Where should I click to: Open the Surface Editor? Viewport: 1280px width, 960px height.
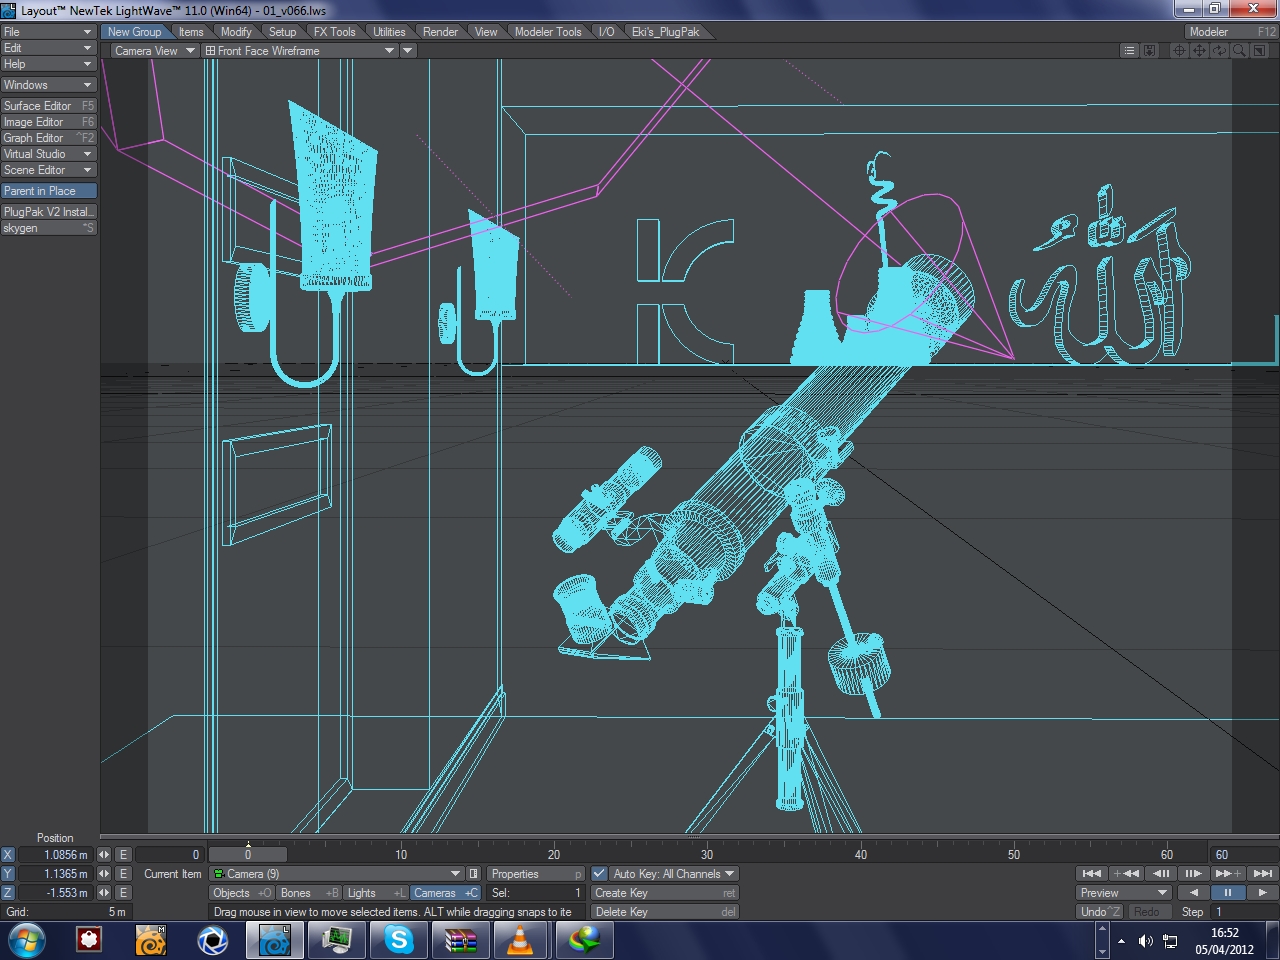[48, 106]
